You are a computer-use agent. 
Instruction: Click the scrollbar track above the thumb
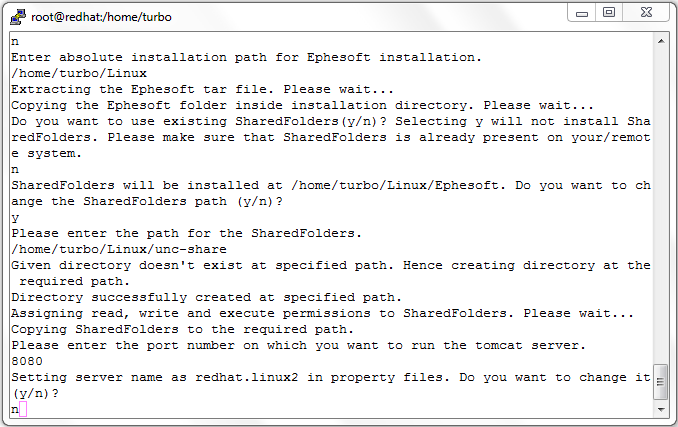pyautogui.click(x=661, y=203)
